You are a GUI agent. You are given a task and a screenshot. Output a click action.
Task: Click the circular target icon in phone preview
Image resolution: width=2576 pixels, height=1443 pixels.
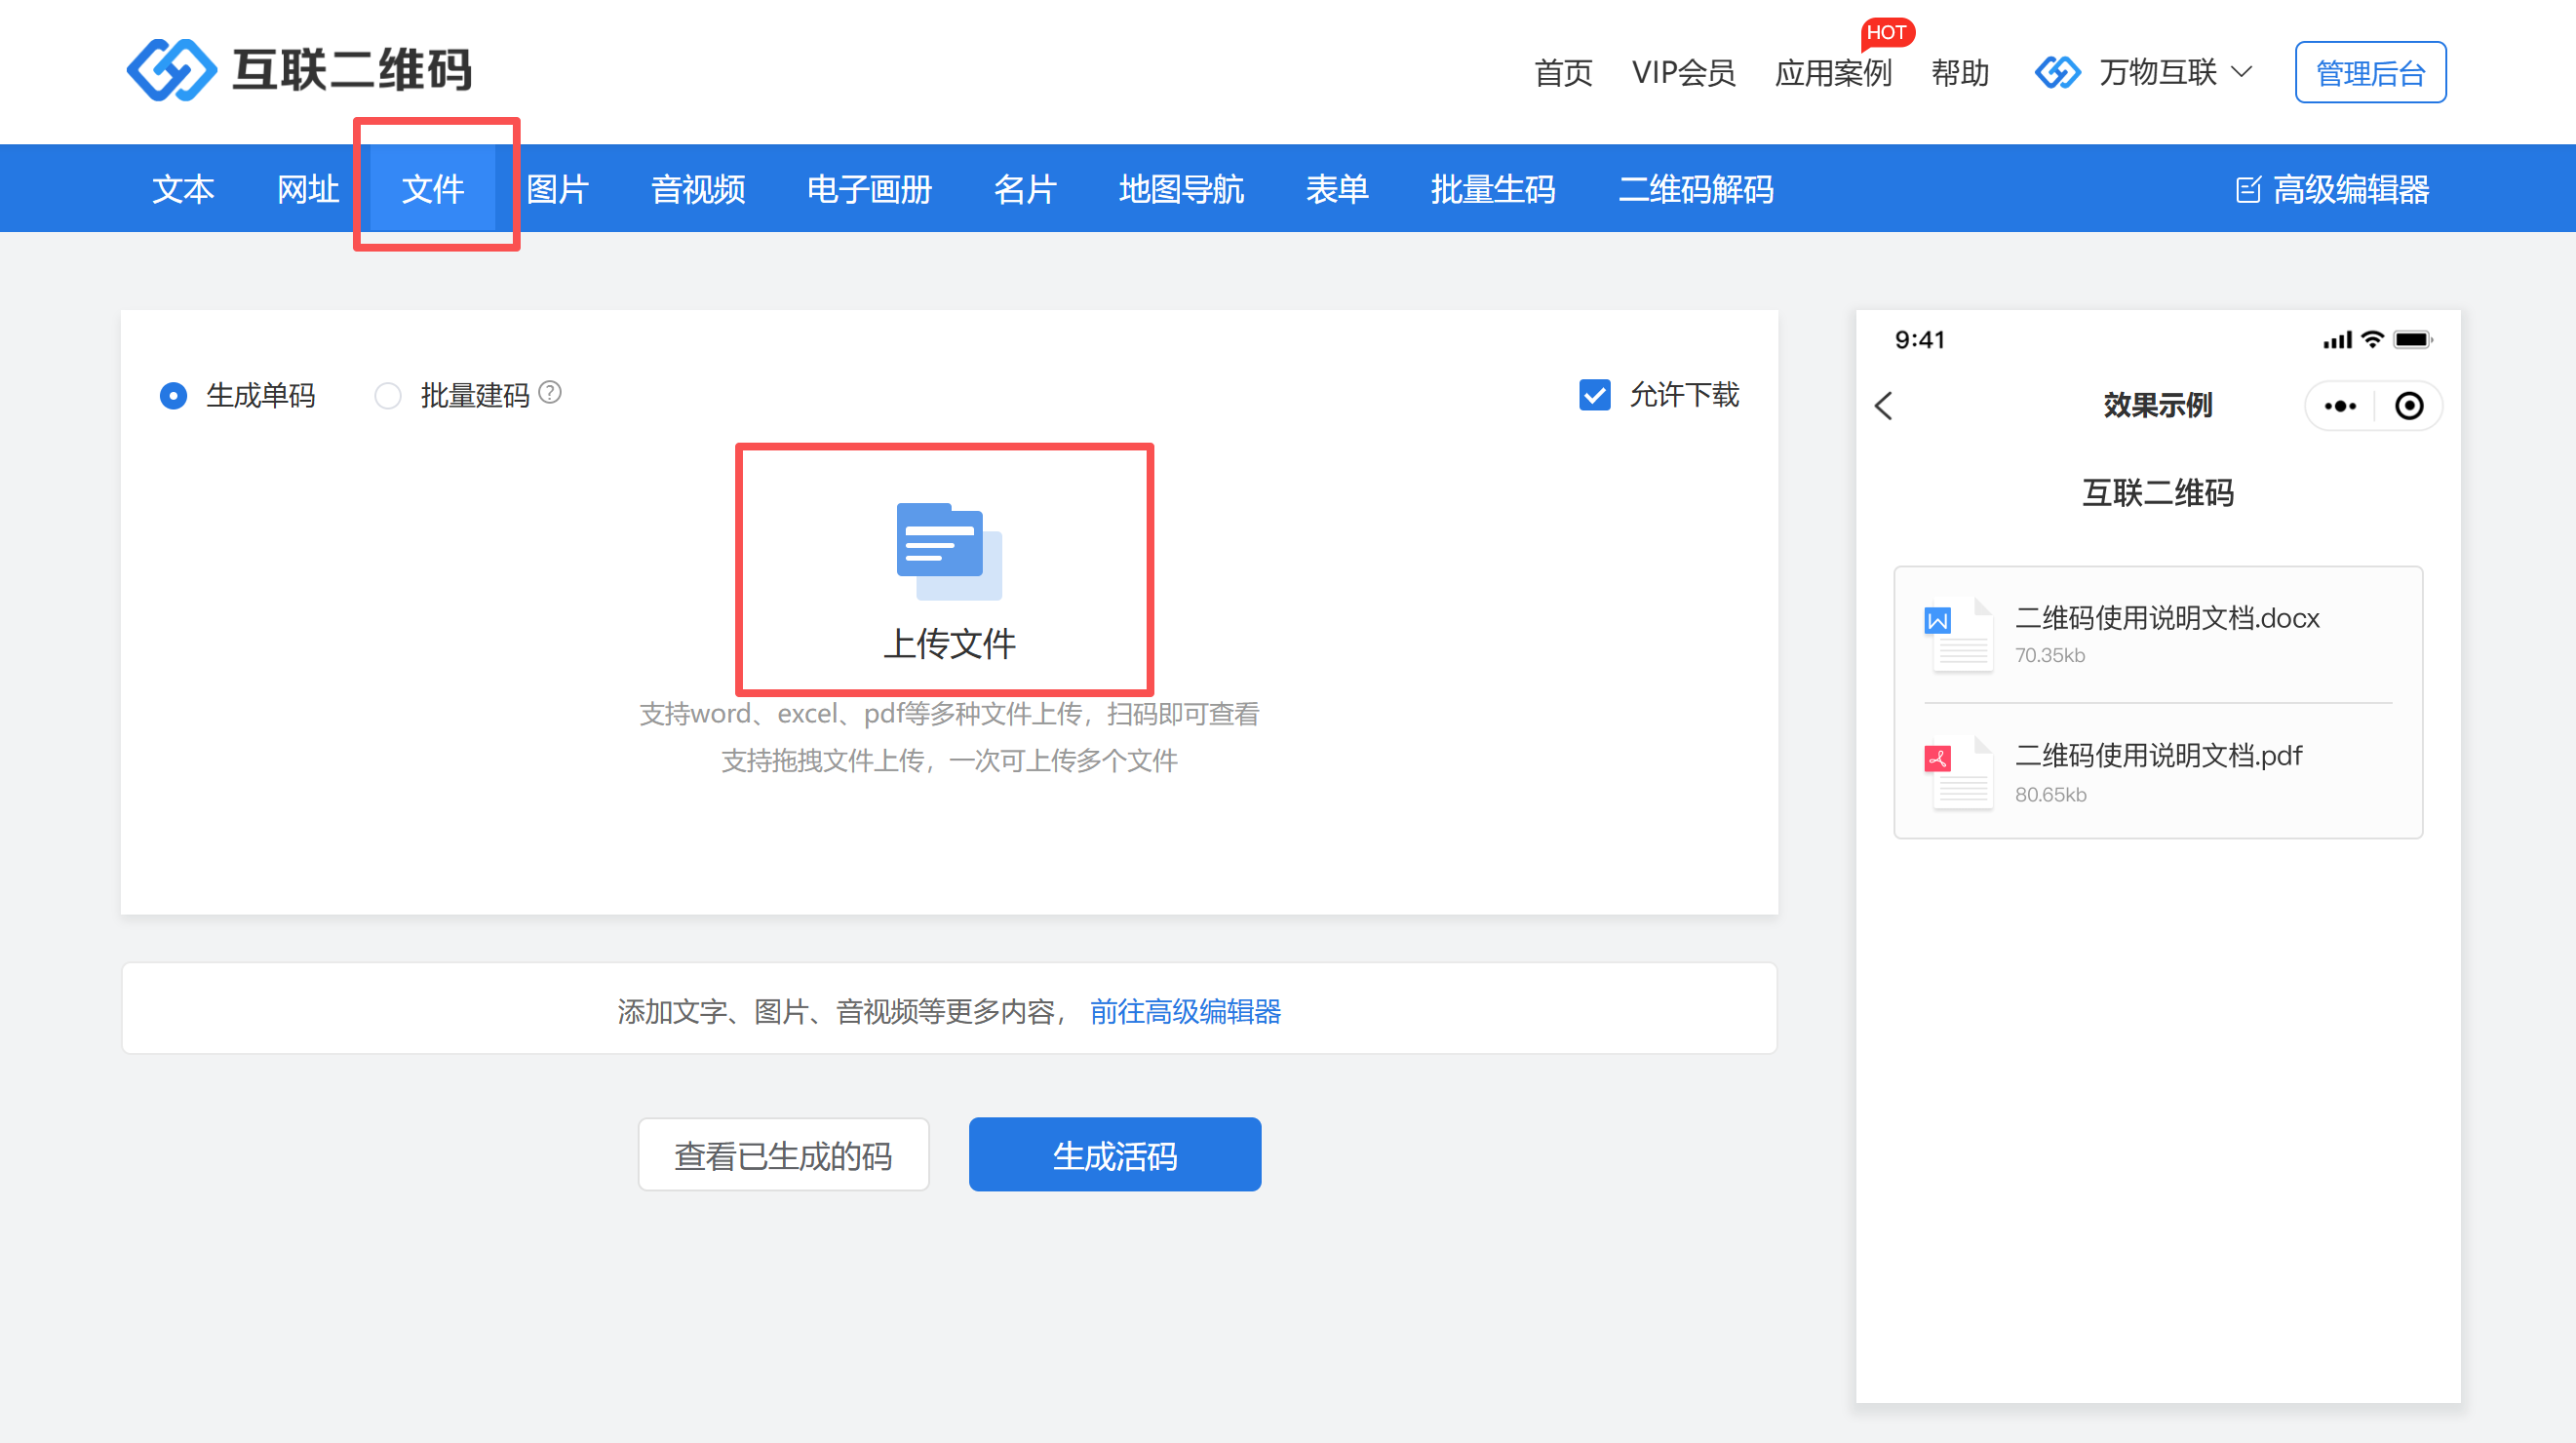click(2409, 406)
